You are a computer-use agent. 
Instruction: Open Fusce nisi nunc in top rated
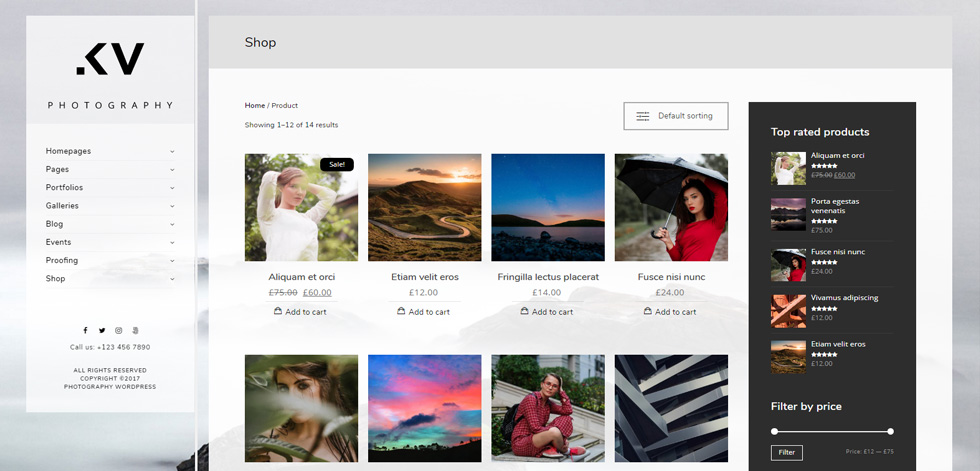[838, 252]
